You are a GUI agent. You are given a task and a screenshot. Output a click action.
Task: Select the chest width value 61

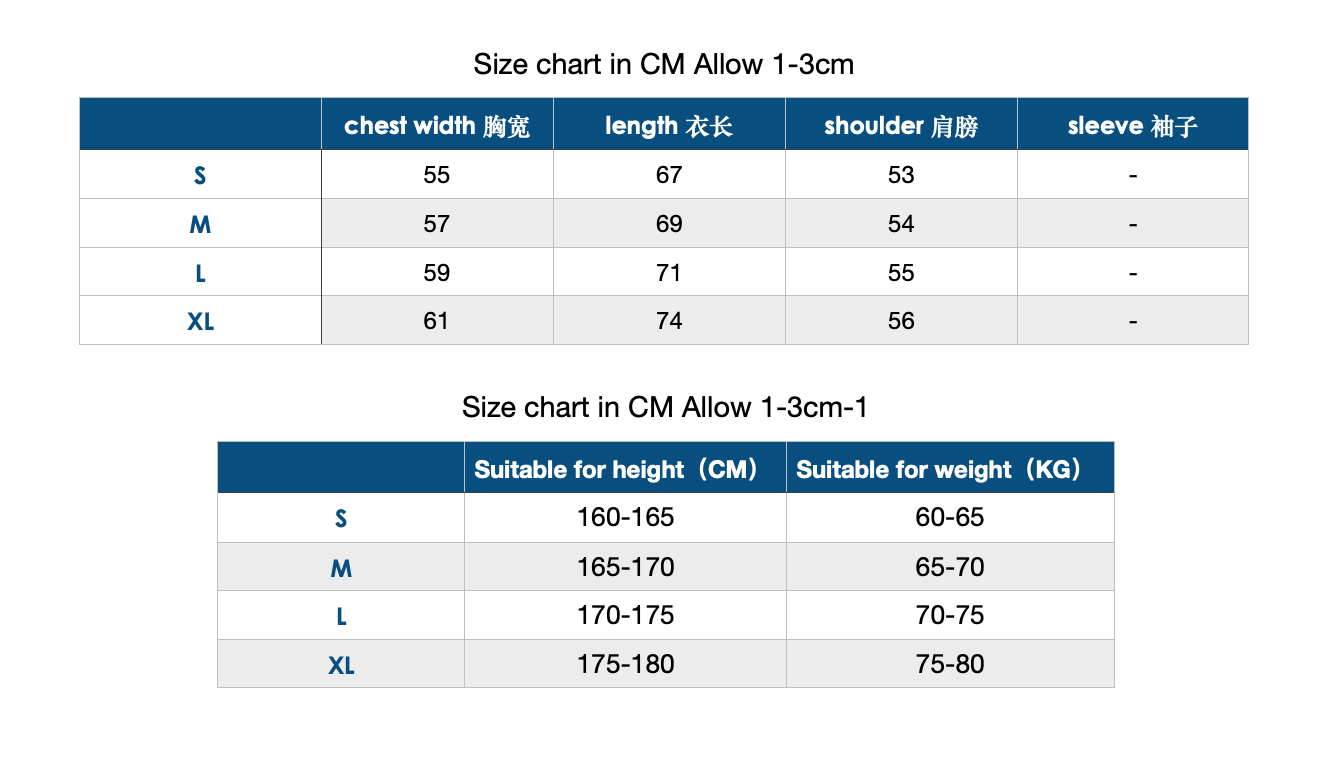[437, 321]
